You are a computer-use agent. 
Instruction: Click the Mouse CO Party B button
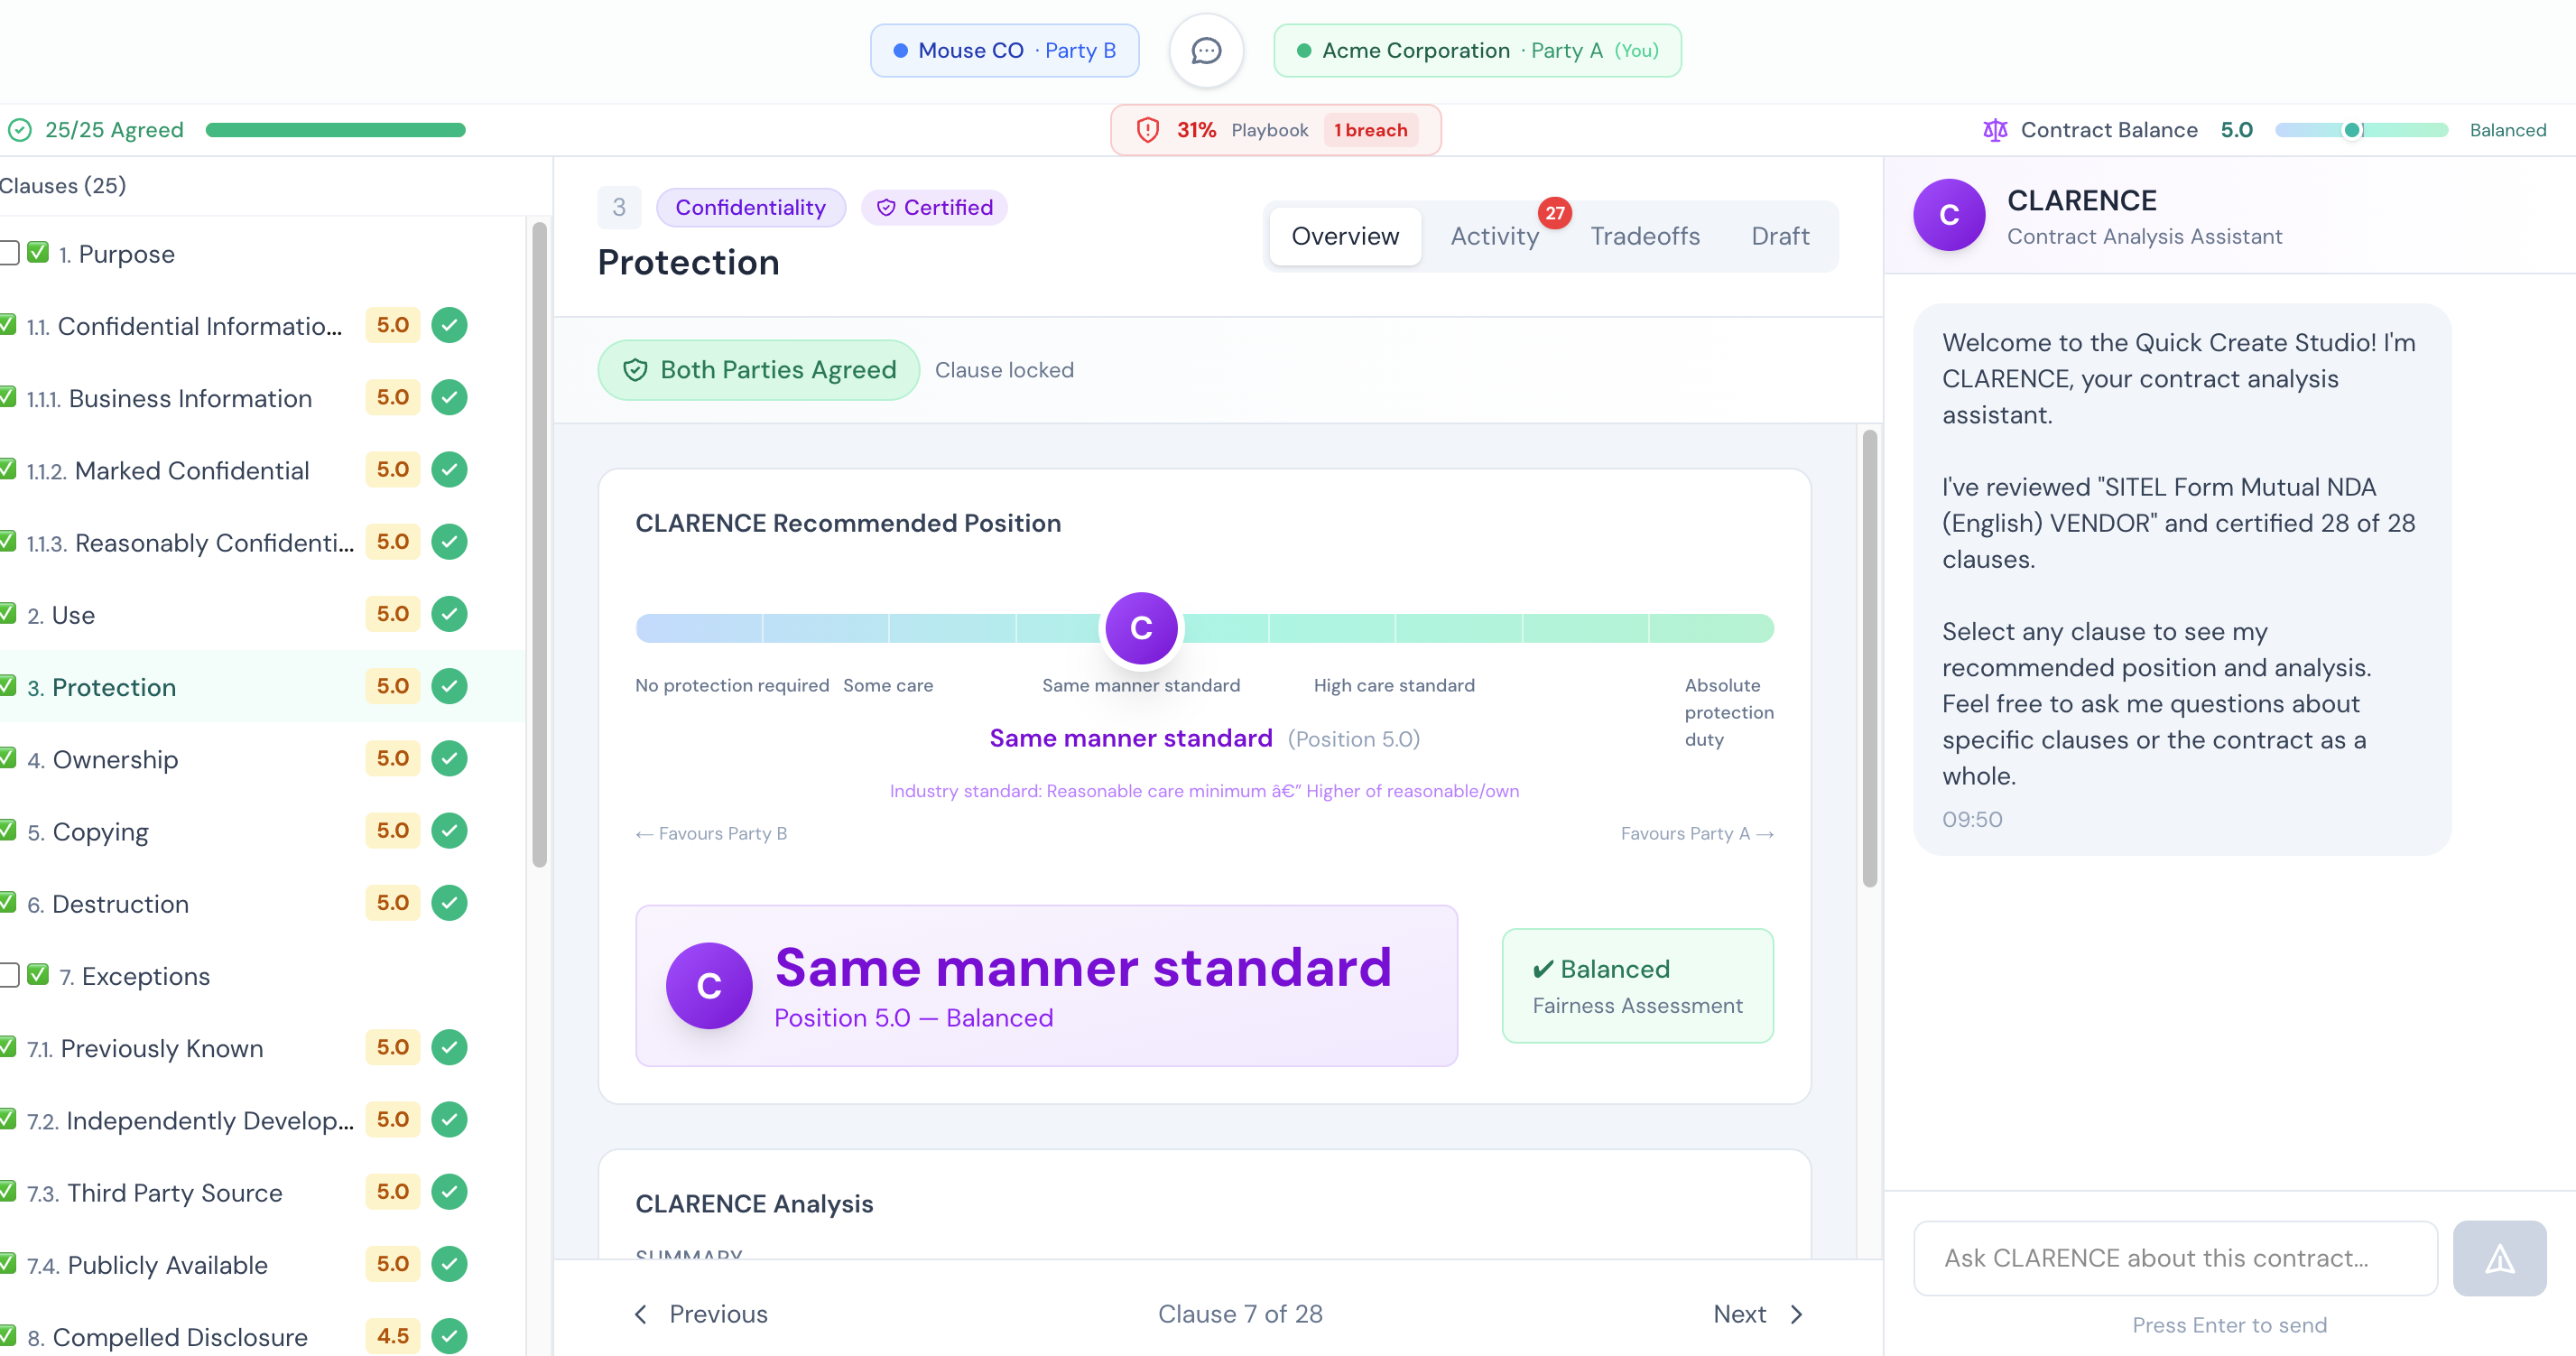pos(1004,50)
